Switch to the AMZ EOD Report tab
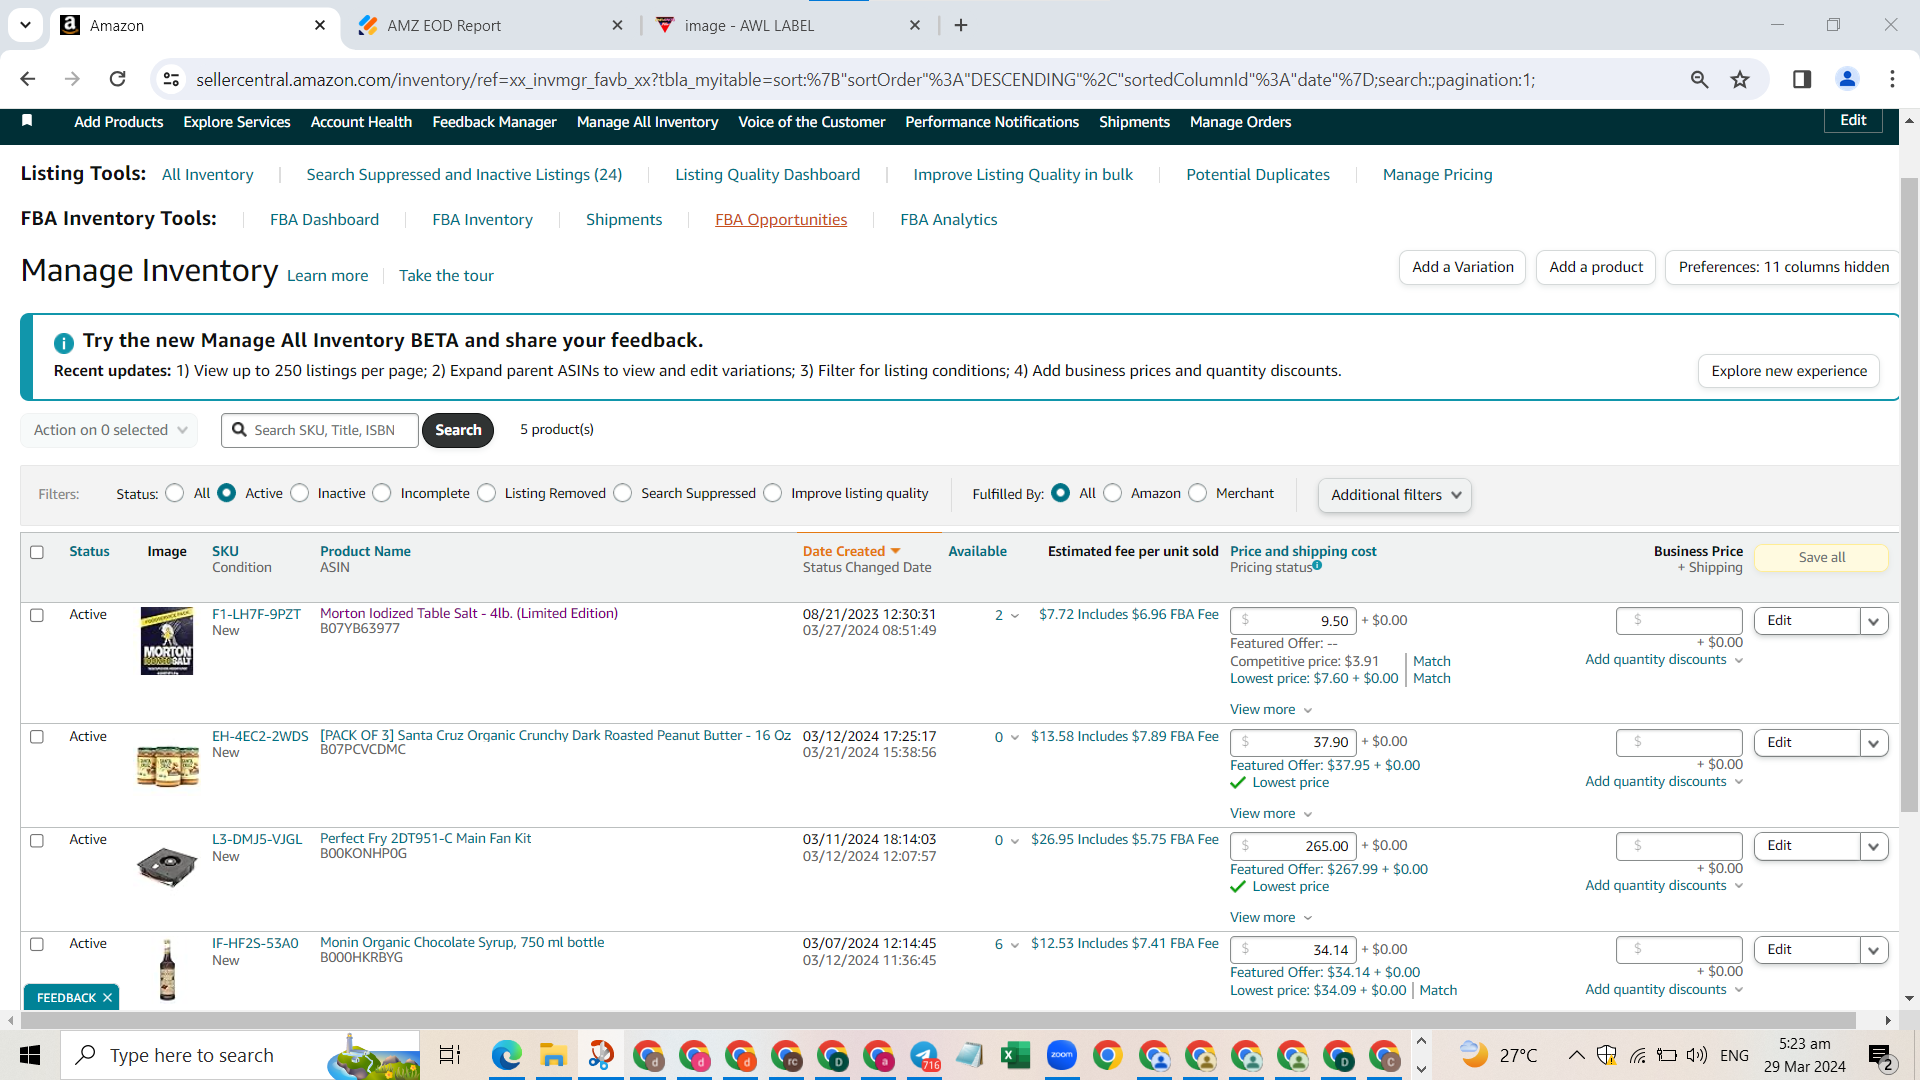Screen dimensions: 1920x1080 [490, 25]
